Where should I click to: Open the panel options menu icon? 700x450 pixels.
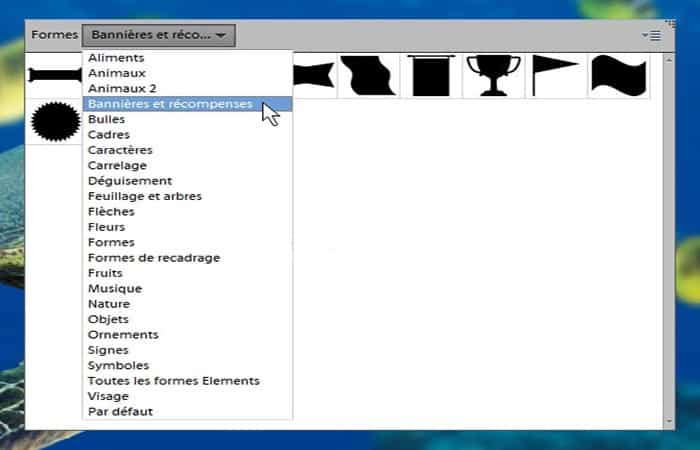pyautogui.click(x=652, y=35)
